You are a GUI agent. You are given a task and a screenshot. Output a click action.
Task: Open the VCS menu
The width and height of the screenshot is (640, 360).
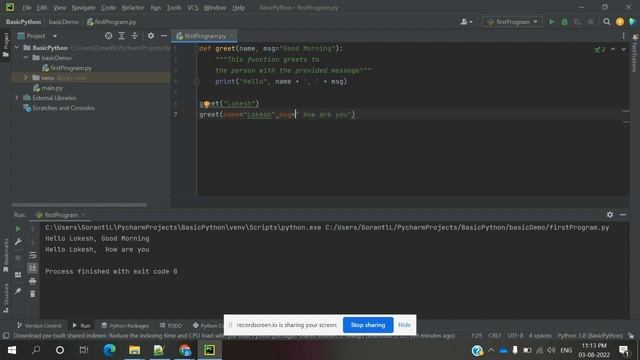[193, 8]
